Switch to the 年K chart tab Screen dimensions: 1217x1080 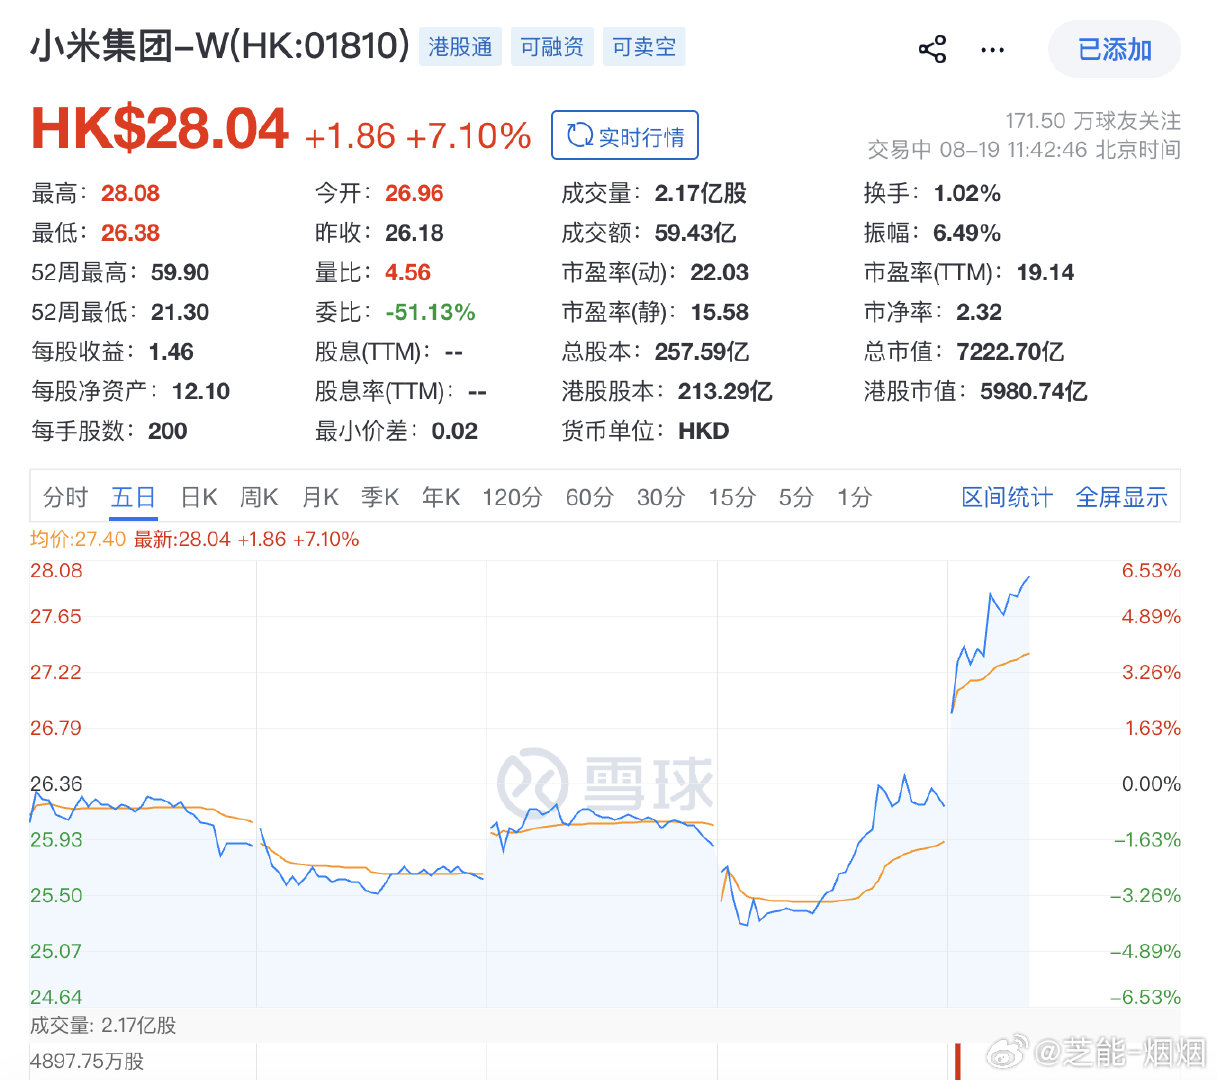[441, 497]
